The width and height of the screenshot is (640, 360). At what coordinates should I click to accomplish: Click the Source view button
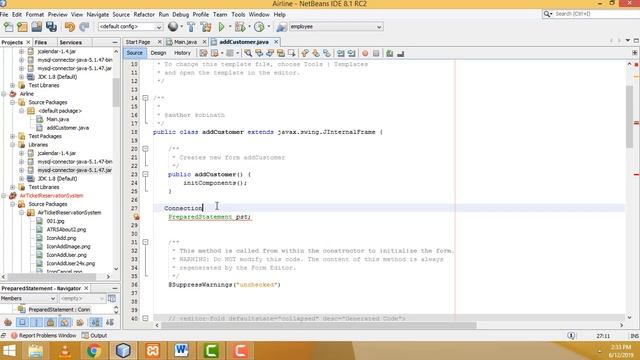134,53
